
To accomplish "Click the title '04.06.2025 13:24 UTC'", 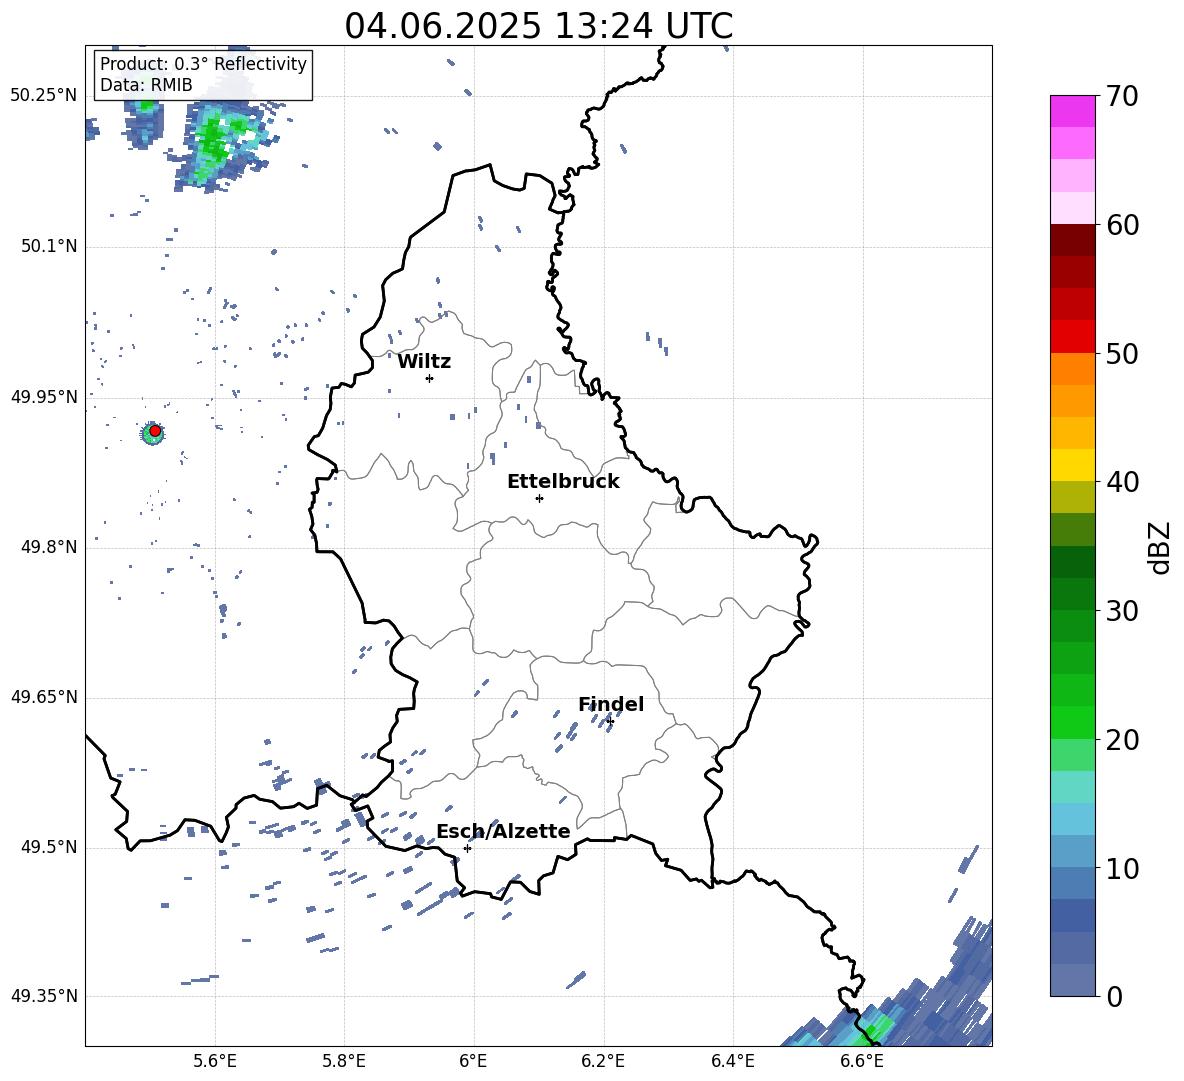I will tap(538, 26).
